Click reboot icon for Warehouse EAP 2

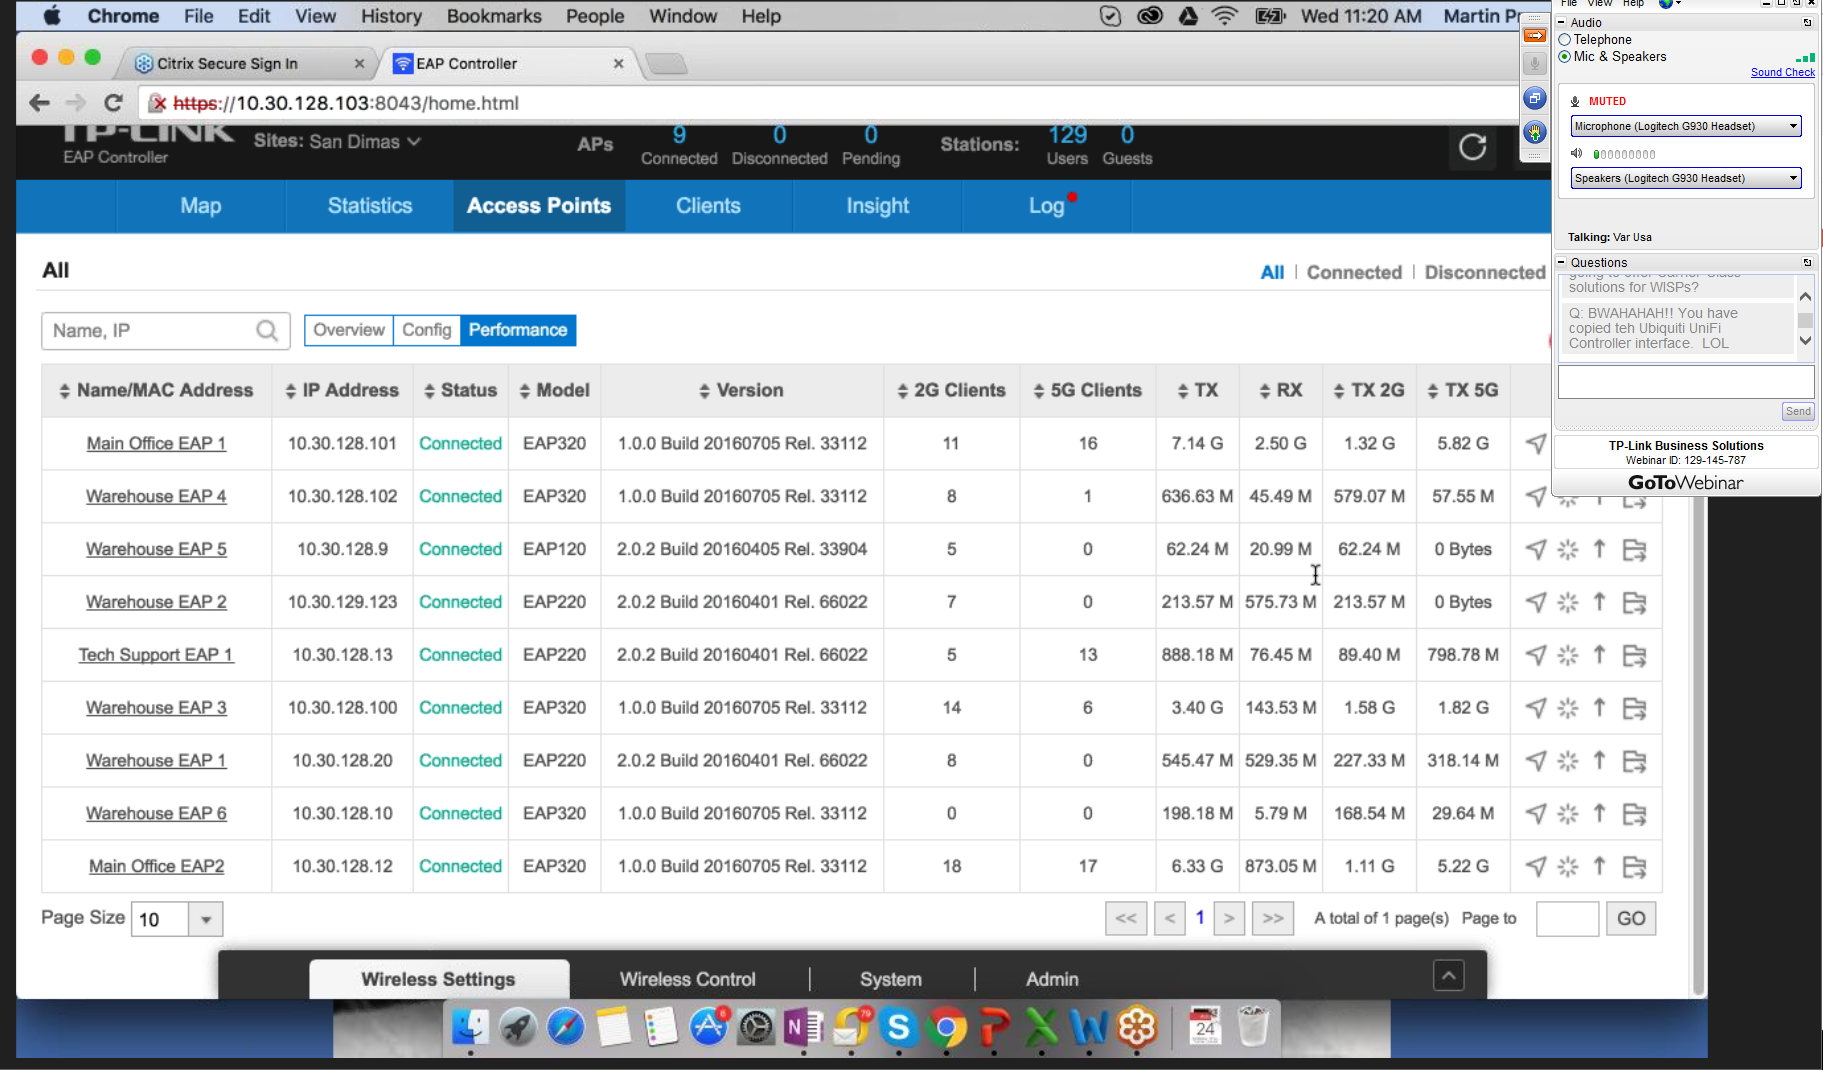pos(1567,602)
